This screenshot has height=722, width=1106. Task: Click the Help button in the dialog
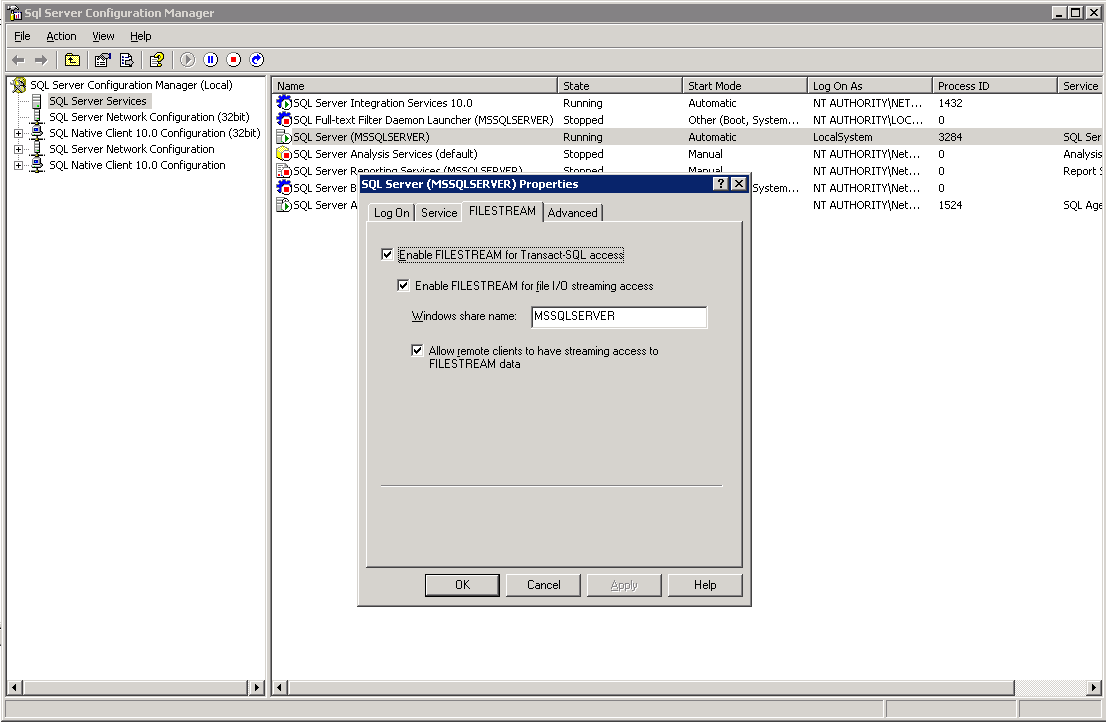[705, 585]
